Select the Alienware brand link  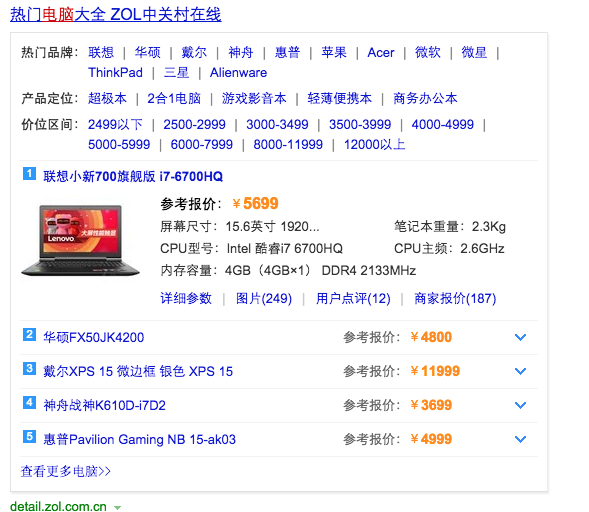click(239, 72)
